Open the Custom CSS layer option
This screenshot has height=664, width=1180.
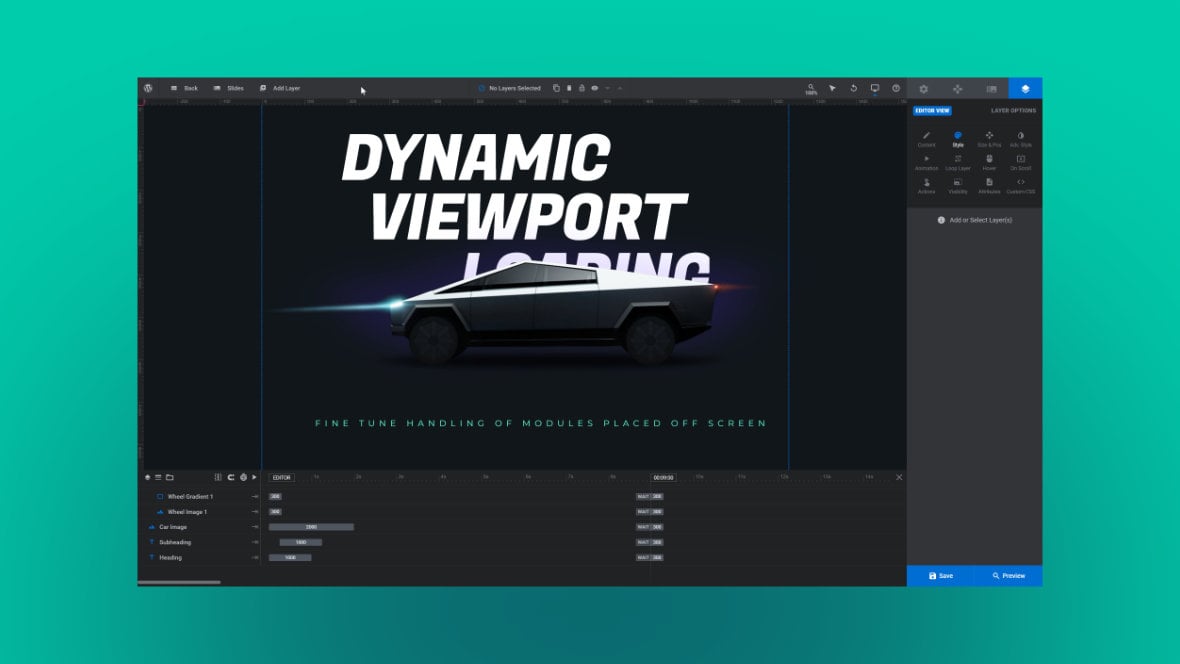pos(1020,186)
